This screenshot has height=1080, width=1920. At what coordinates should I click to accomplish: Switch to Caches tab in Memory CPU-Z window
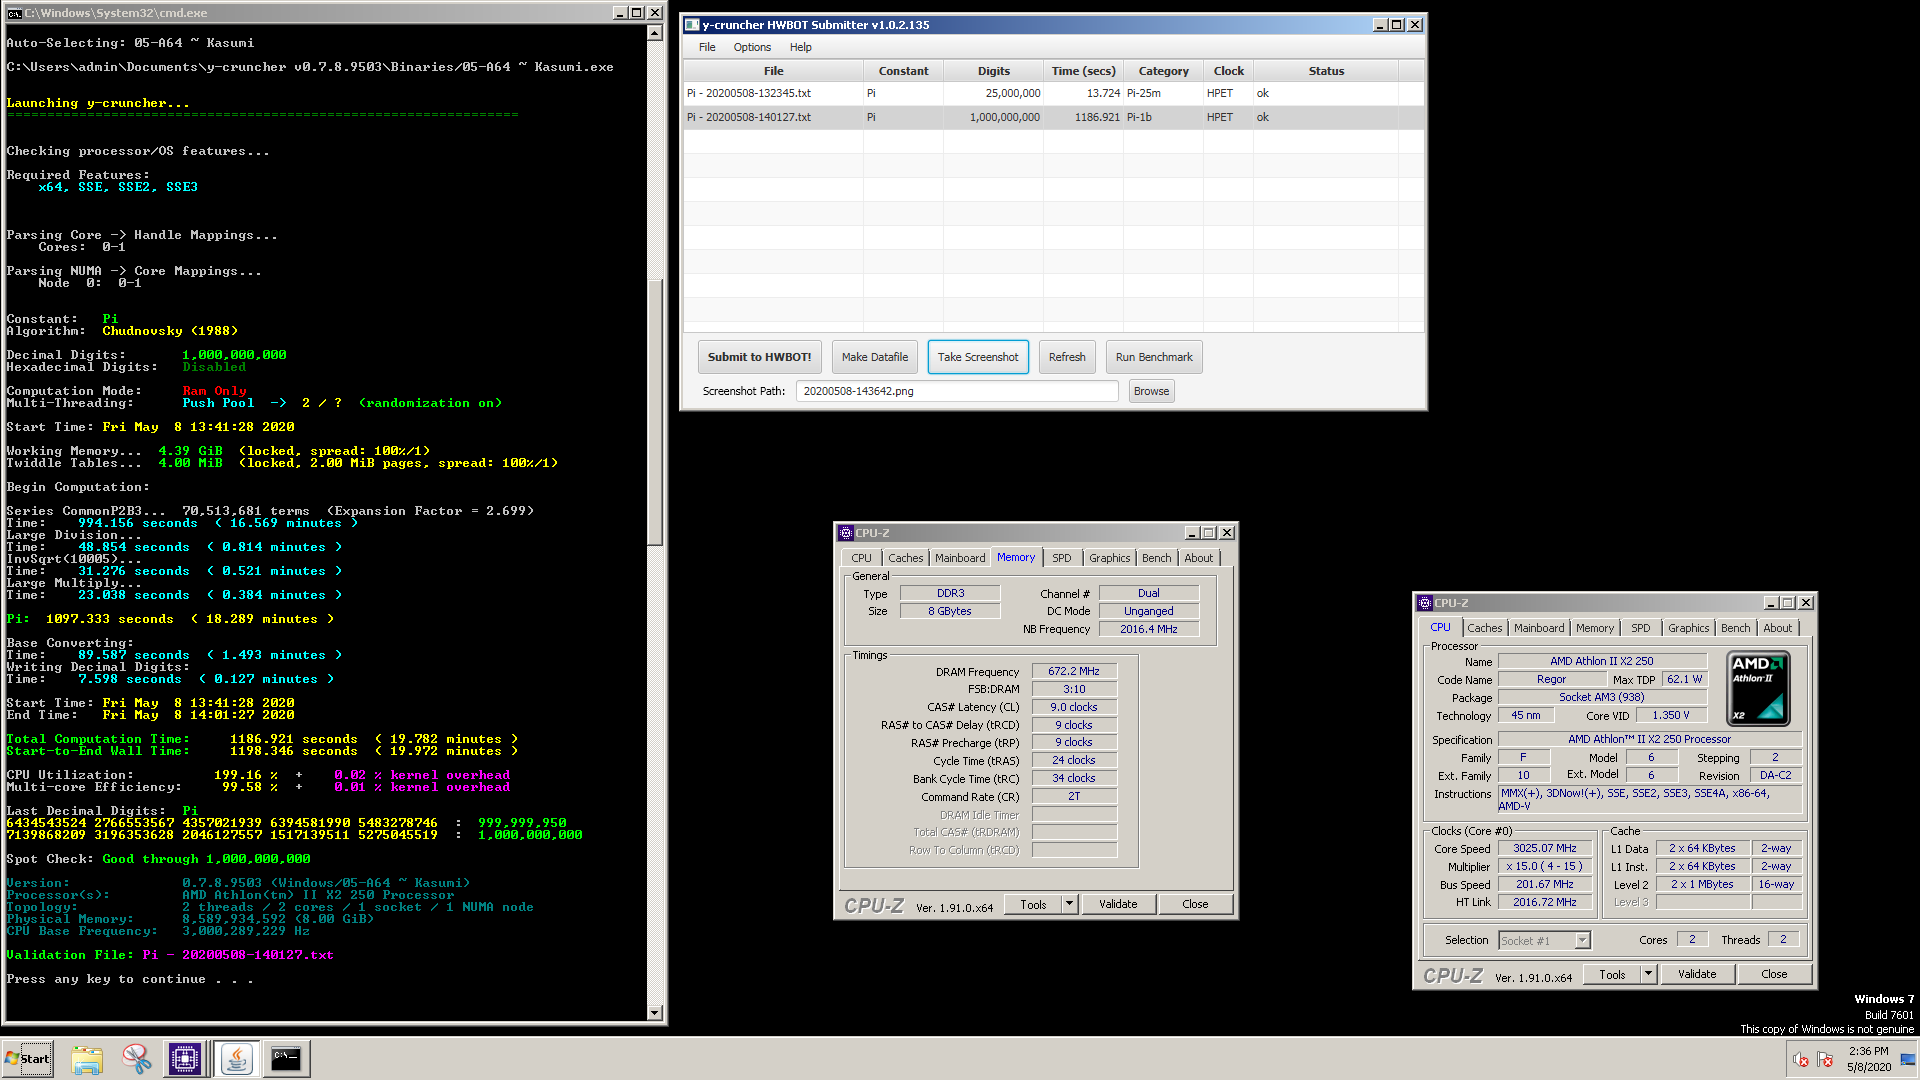click(x=906, y=558)
